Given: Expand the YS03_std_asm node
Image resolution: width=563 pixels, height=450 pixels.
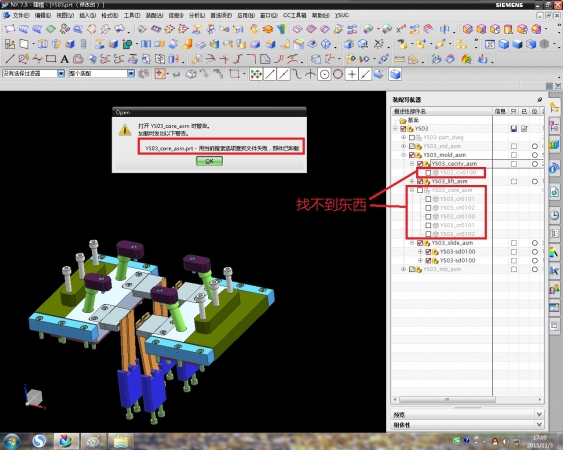Looking at the screenshot, I should 404,146.
